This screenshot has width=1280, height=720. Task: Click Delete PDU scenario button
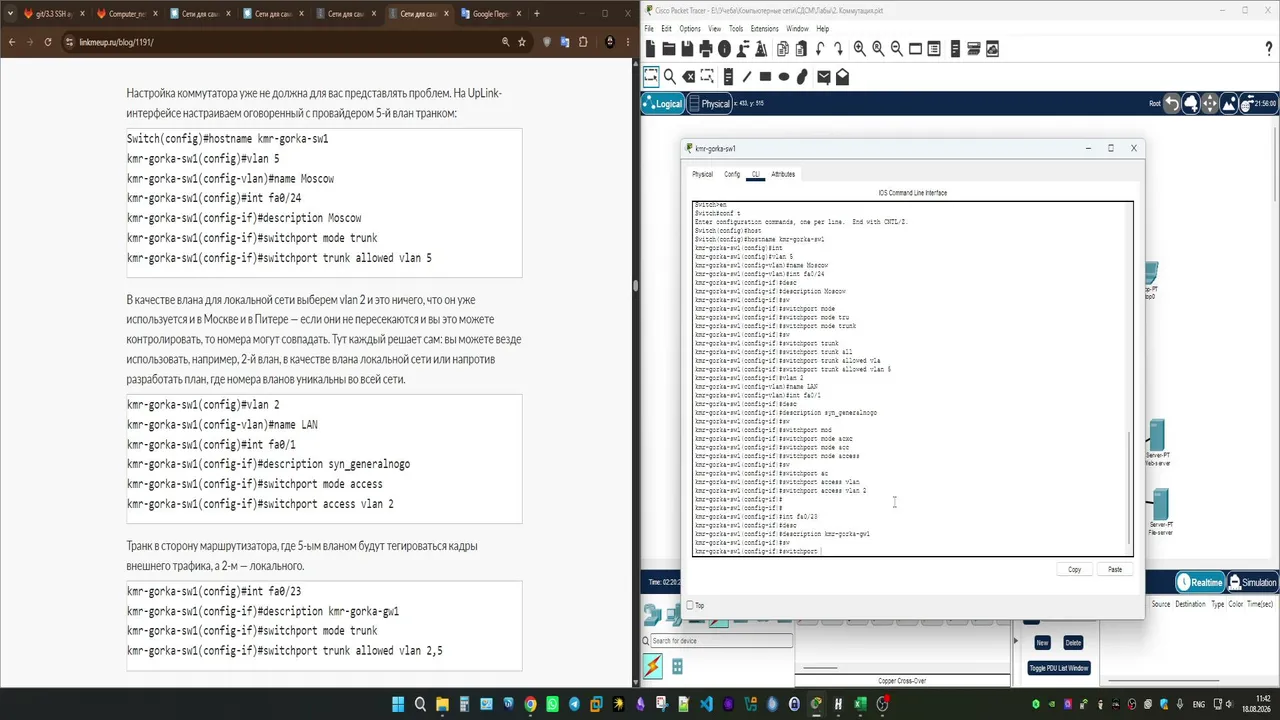[1073, 643]
